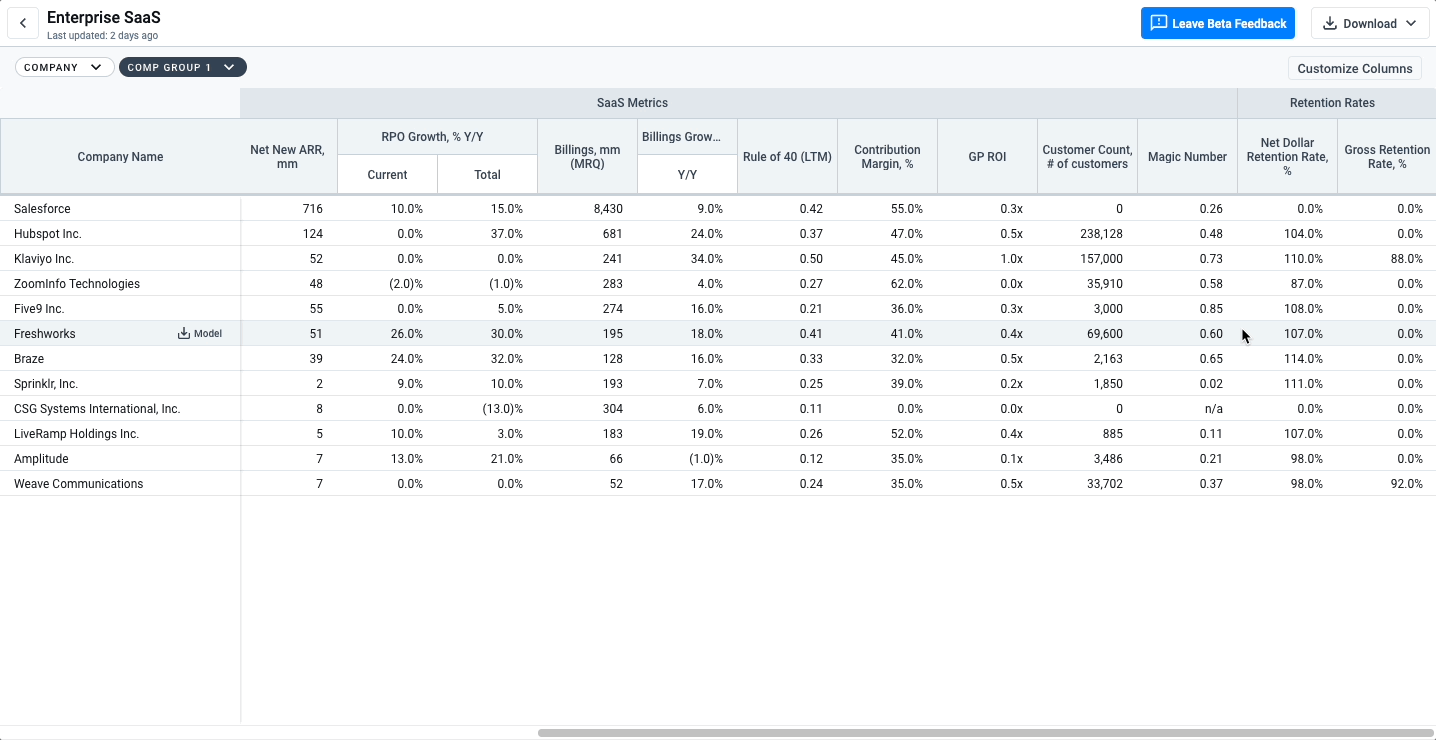Click the Customize Columns button
This screenshot has height=740, width=1436.
tap(1355, 68)
